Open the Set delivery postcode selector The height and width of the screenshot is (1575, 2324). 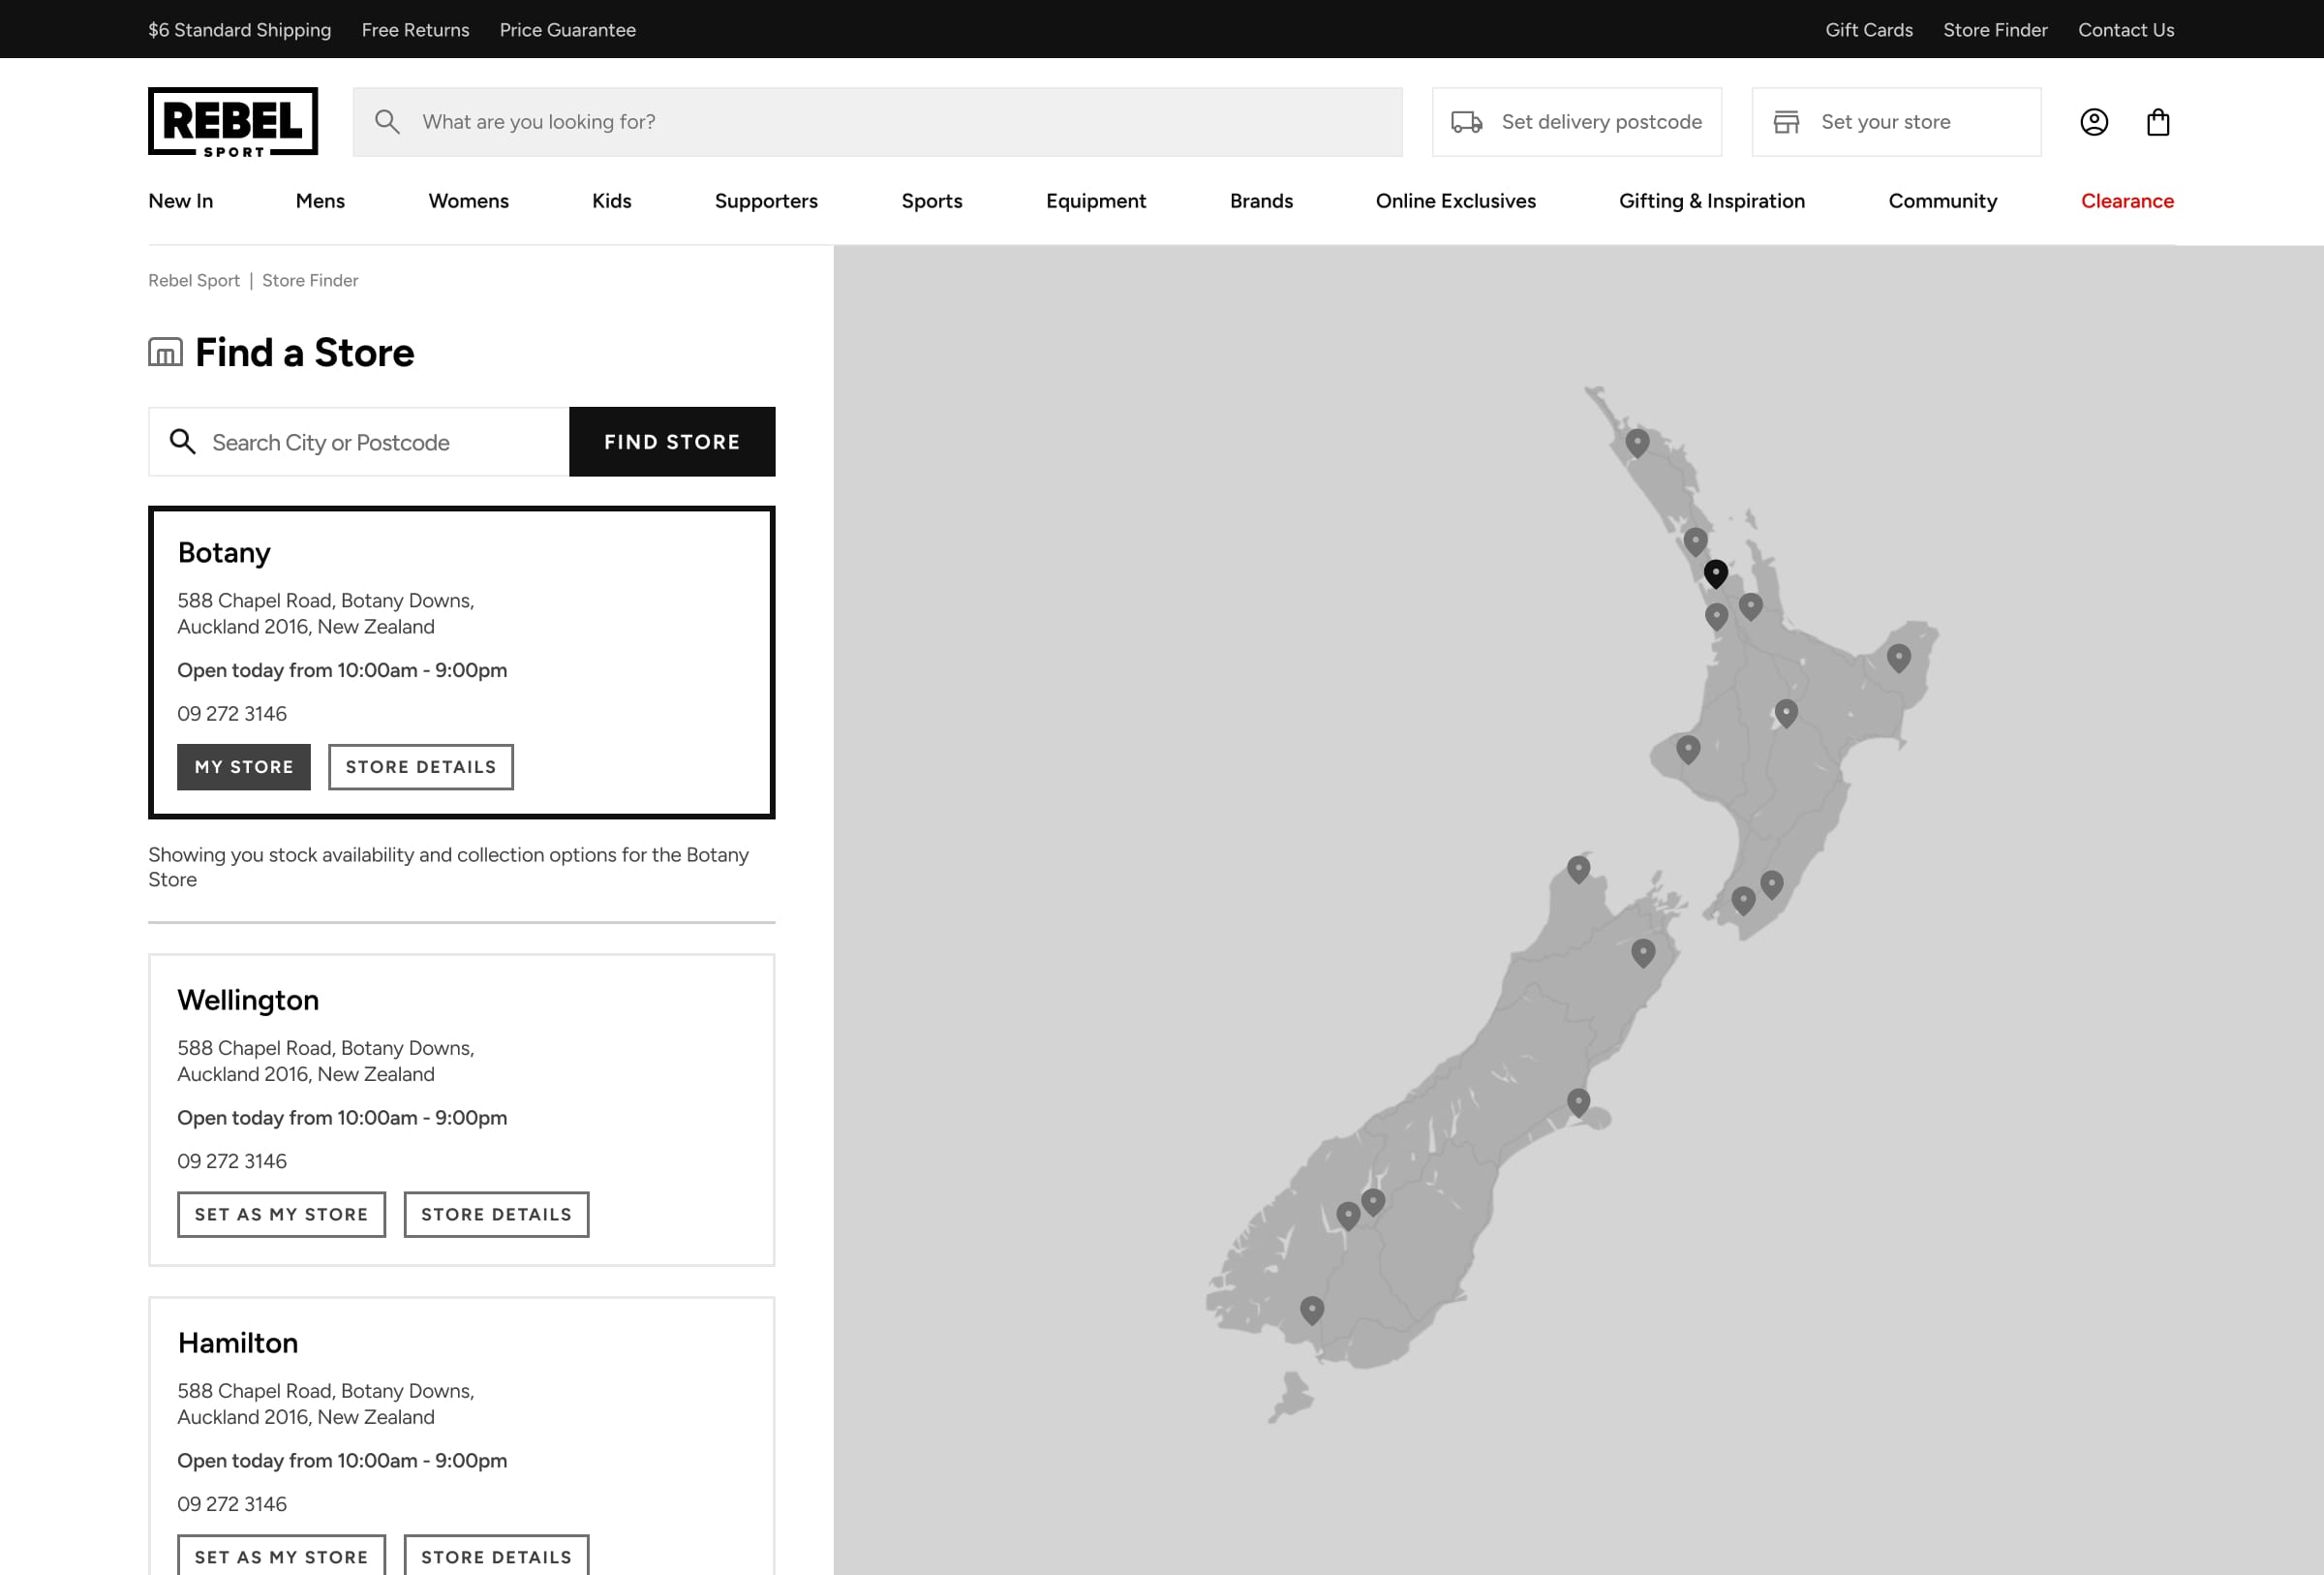click(1576, 122)
